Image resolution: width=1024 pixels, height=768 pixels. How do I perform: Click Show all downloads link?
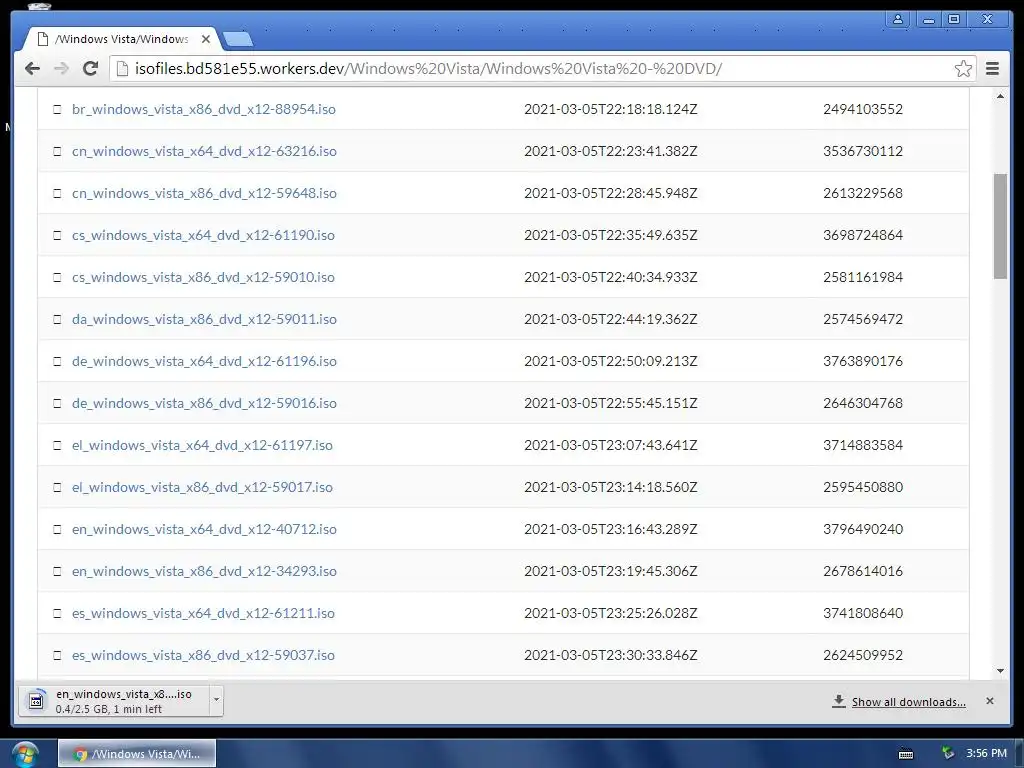pos(908,702)
